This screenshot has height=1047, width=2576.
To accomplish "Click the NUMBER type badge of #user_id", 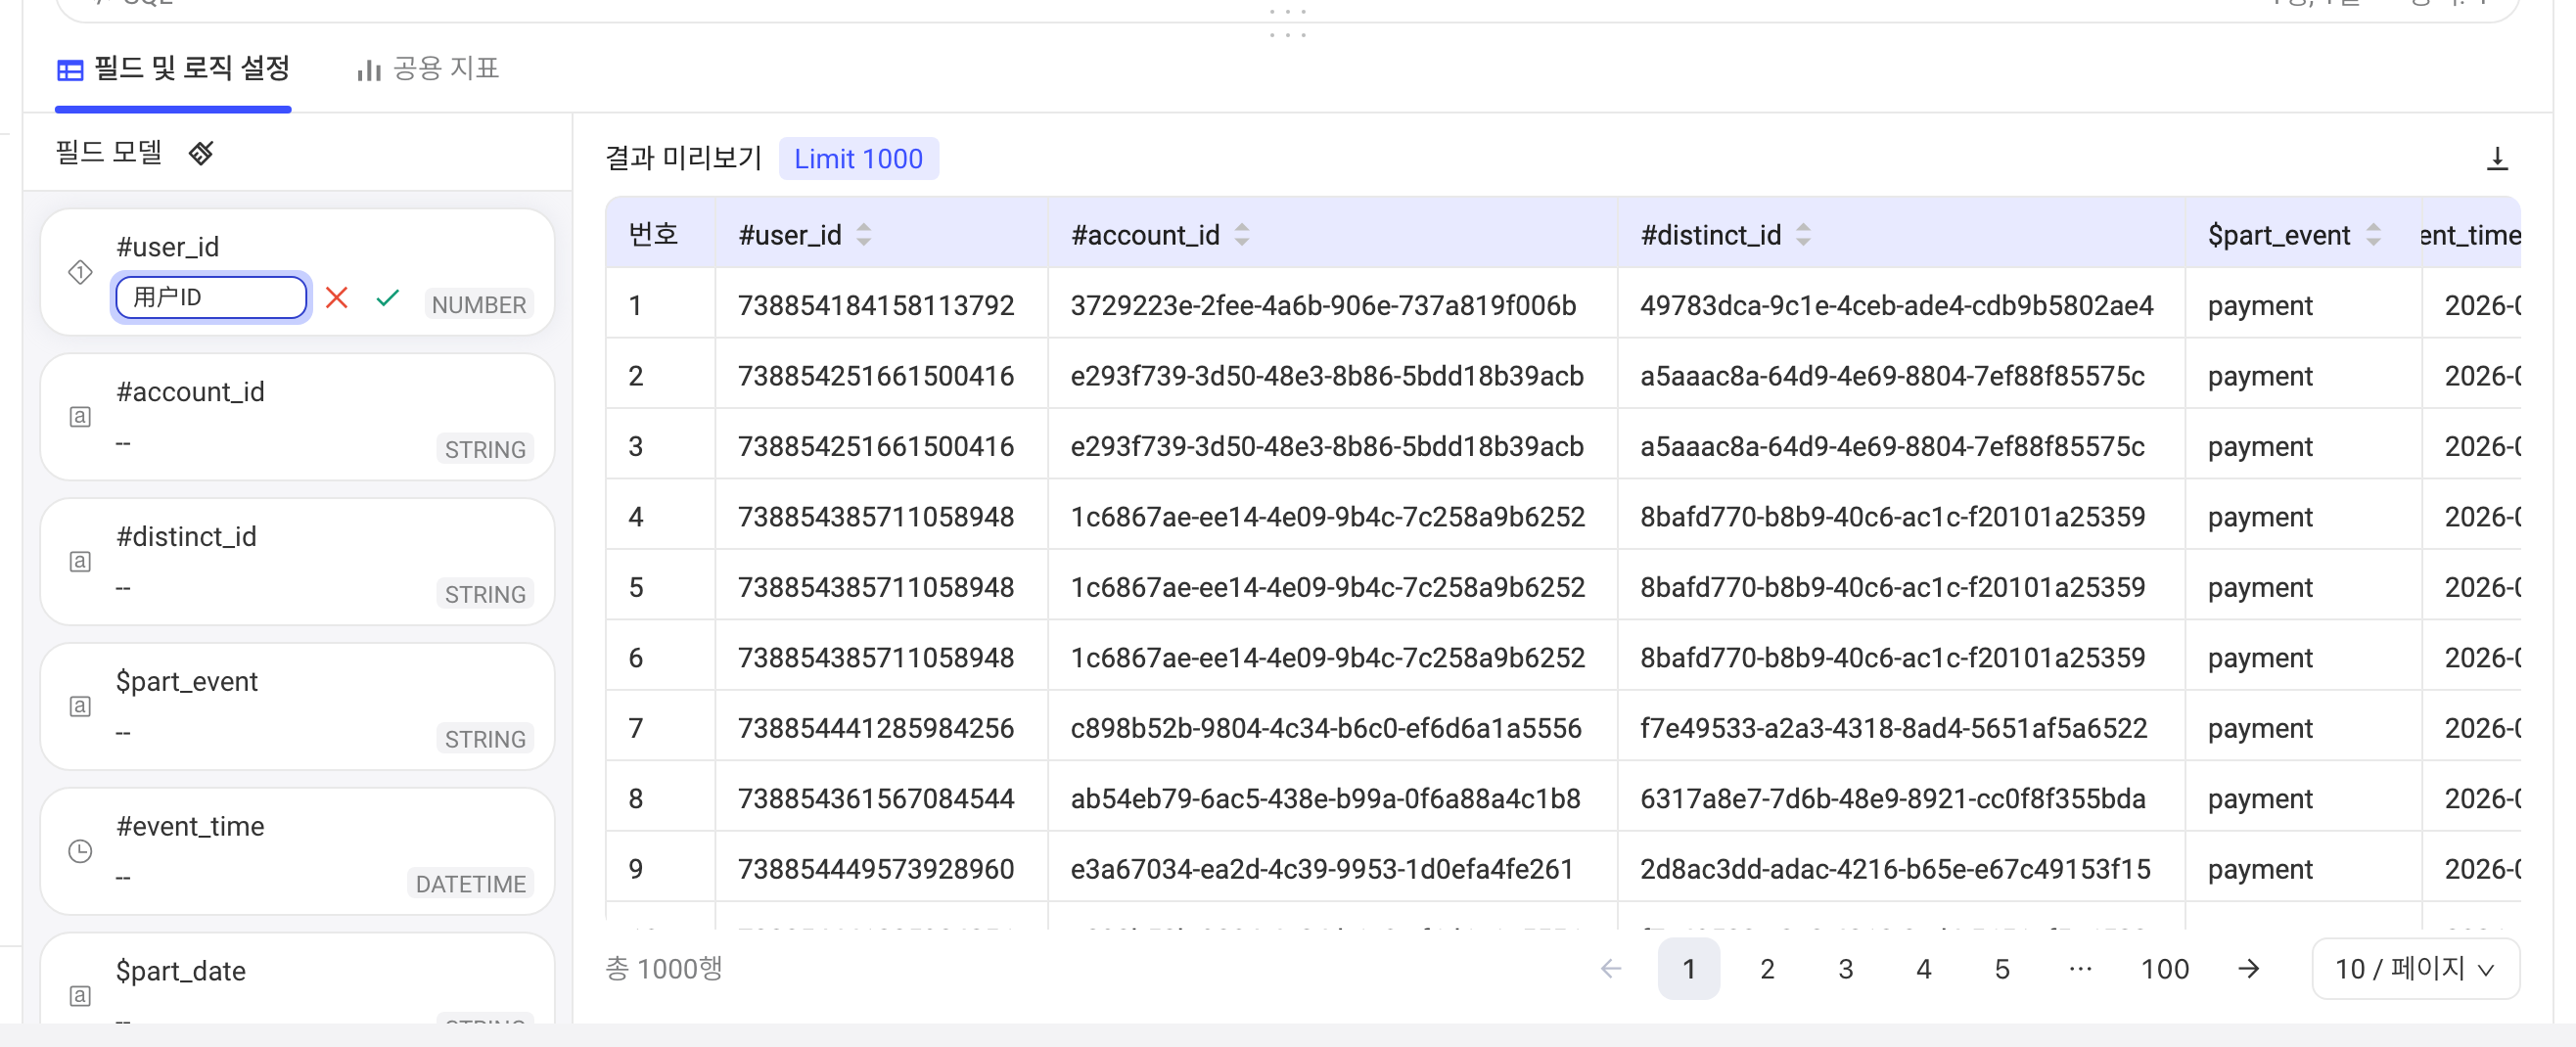I will (x=479, y=304).
